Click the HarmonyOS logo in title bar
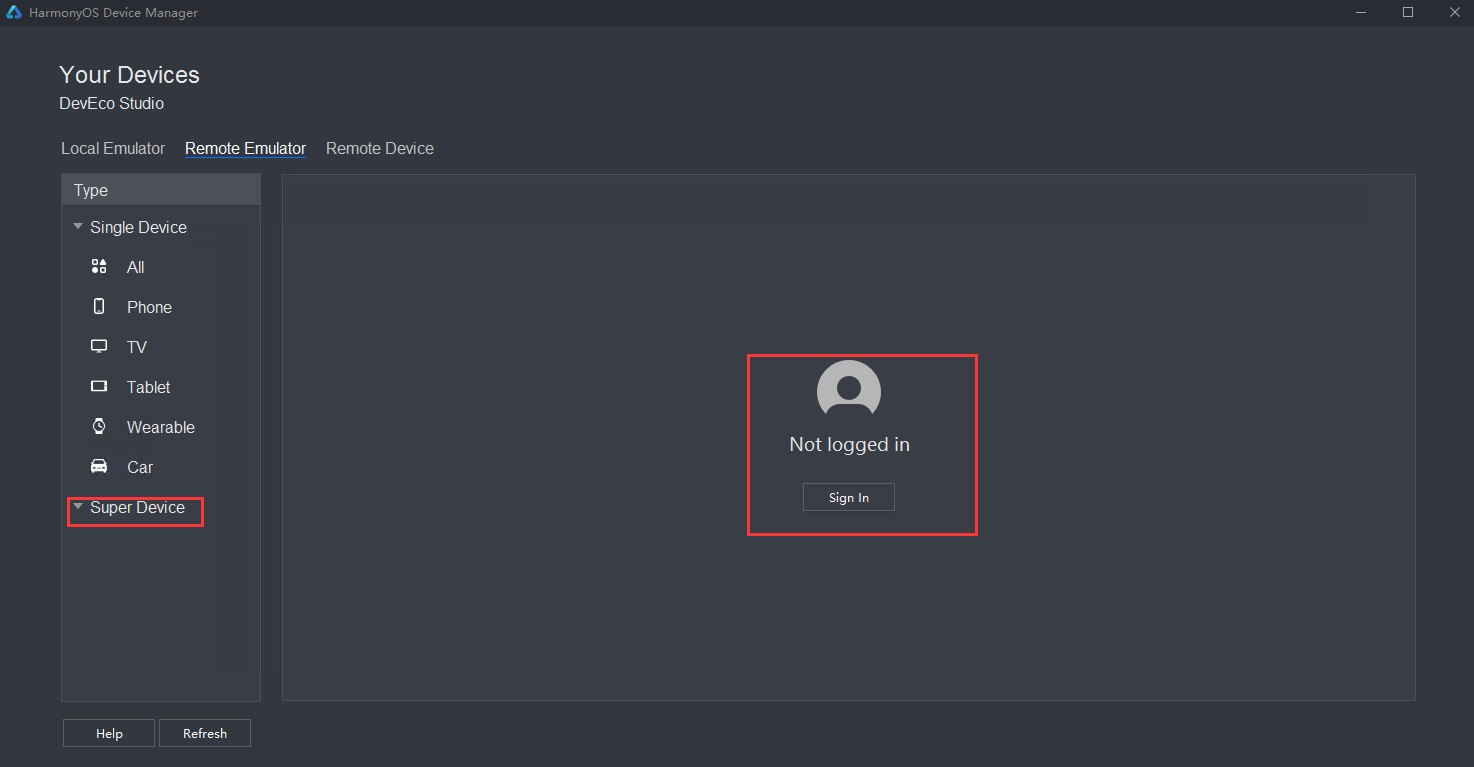 click(14, 13)
